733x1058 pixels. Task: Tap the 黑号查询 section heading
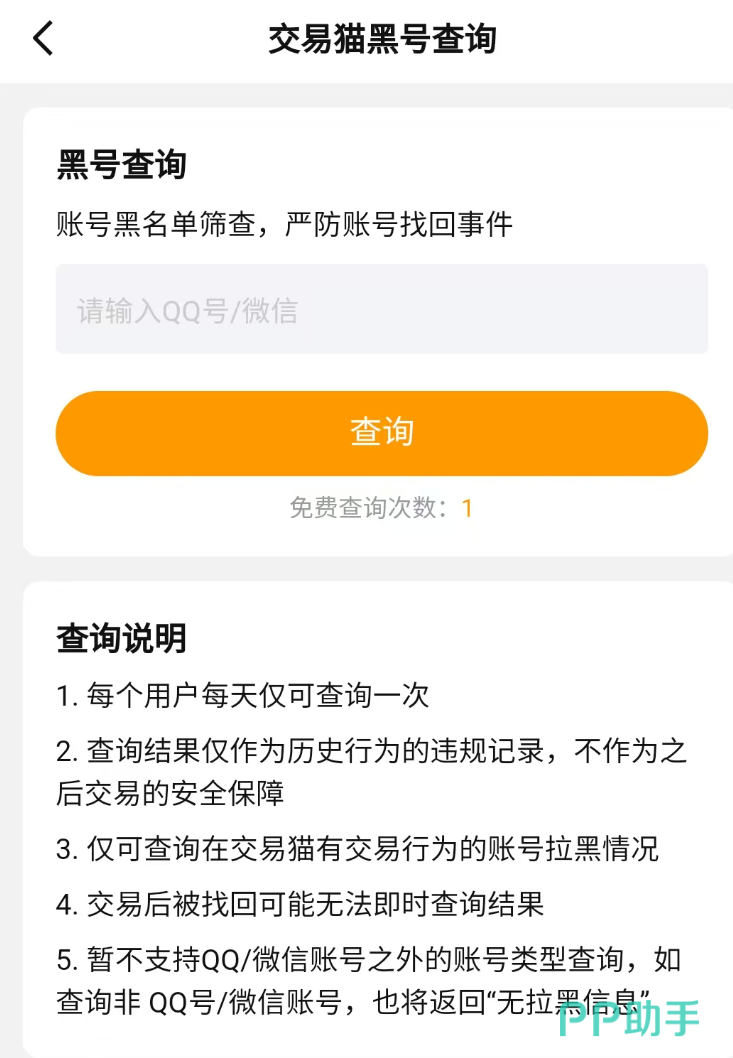click(121, 165)
